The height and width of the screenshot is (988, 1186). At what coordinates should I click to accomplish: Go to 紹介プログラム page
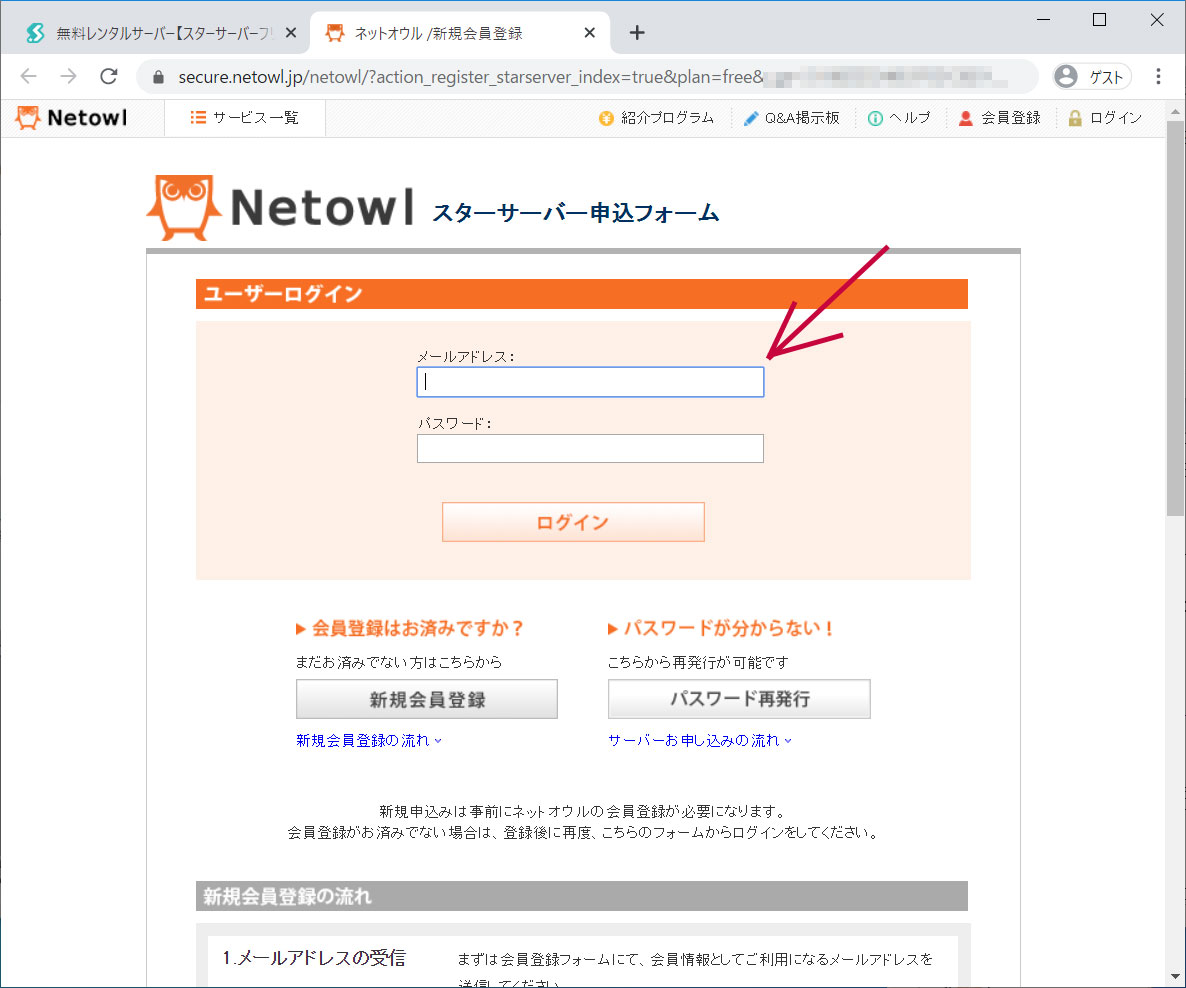coord(657,118)
